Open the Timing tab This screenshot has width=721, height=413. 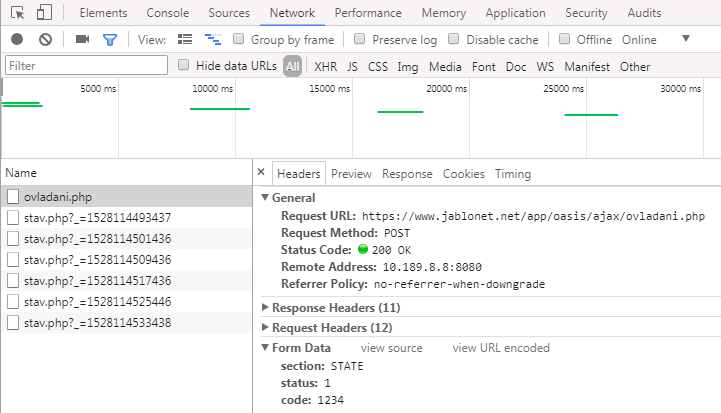[x=512, y=173]
